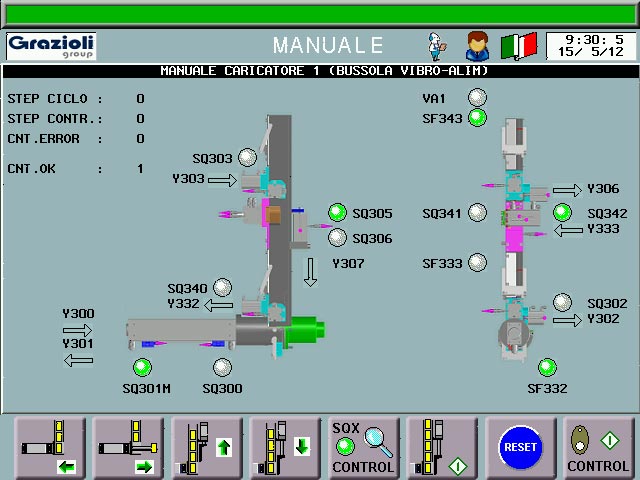
Task: Select the green SF332 sensor indicator
Action: point(547,367)
